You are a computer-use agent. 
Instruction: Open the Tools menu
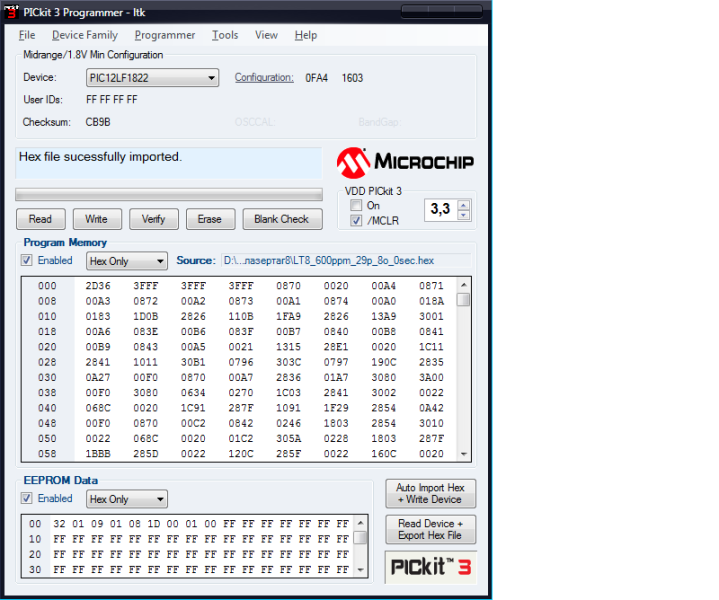point(225,35)
